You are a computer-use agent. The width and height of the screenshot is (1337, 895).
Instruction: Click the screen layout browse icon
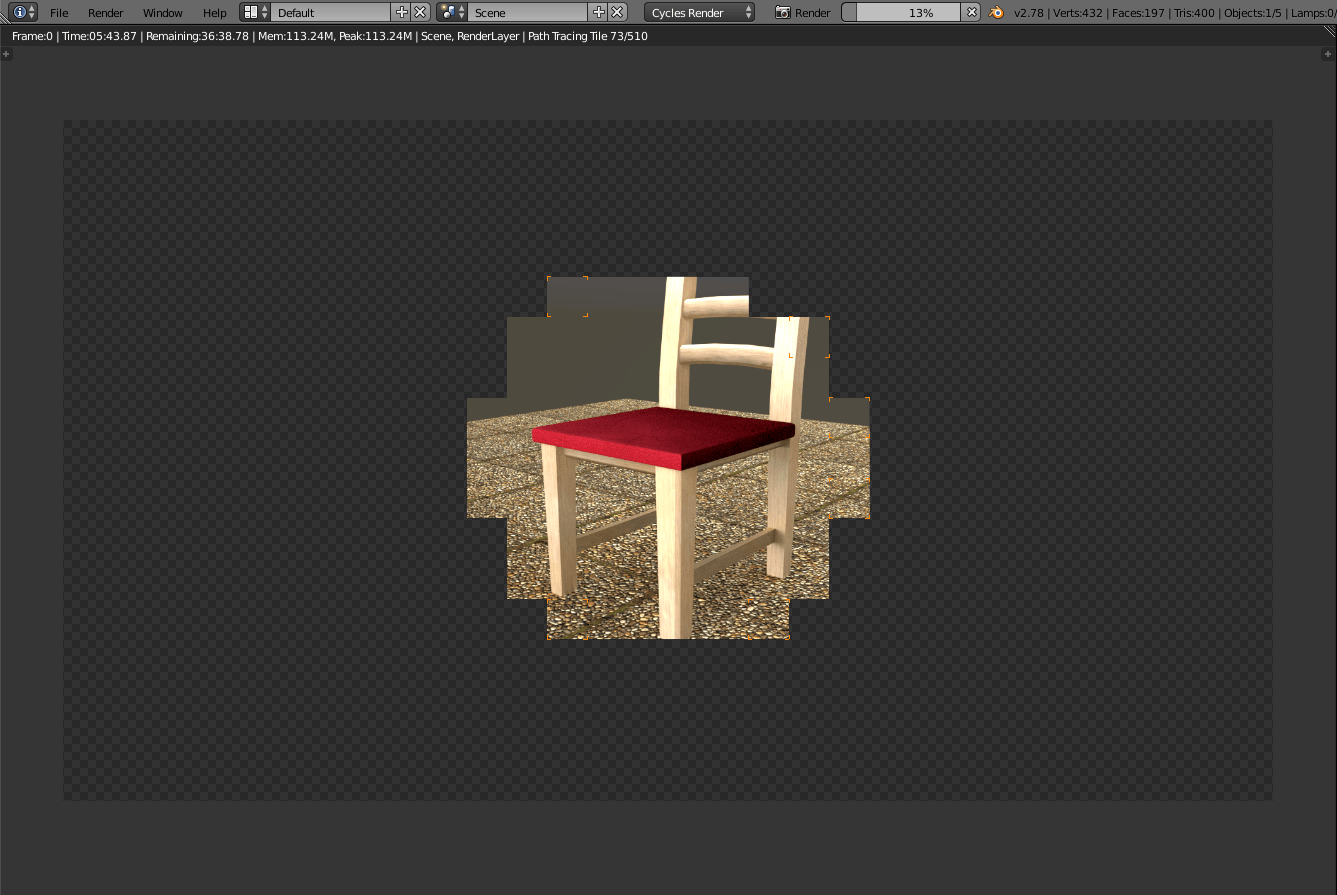point(256,13)
